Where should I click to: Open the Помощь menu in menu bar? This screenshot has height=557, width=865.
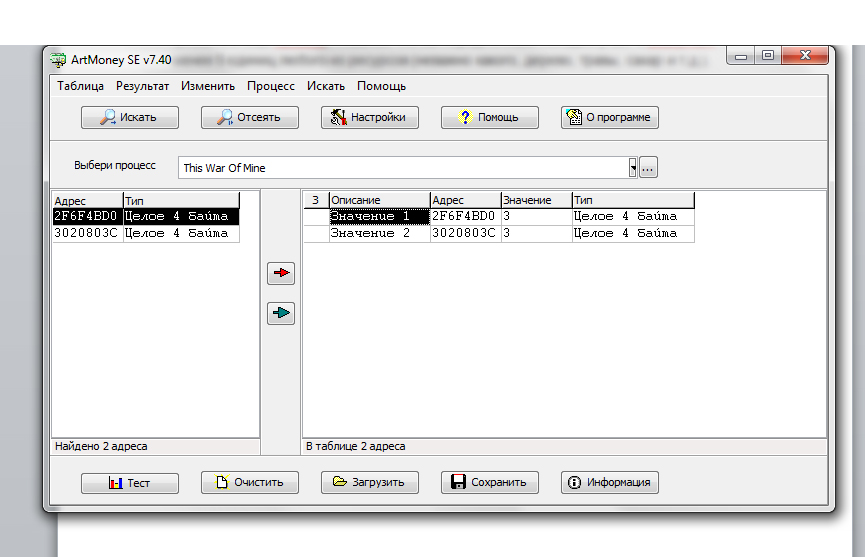(381, 86)
